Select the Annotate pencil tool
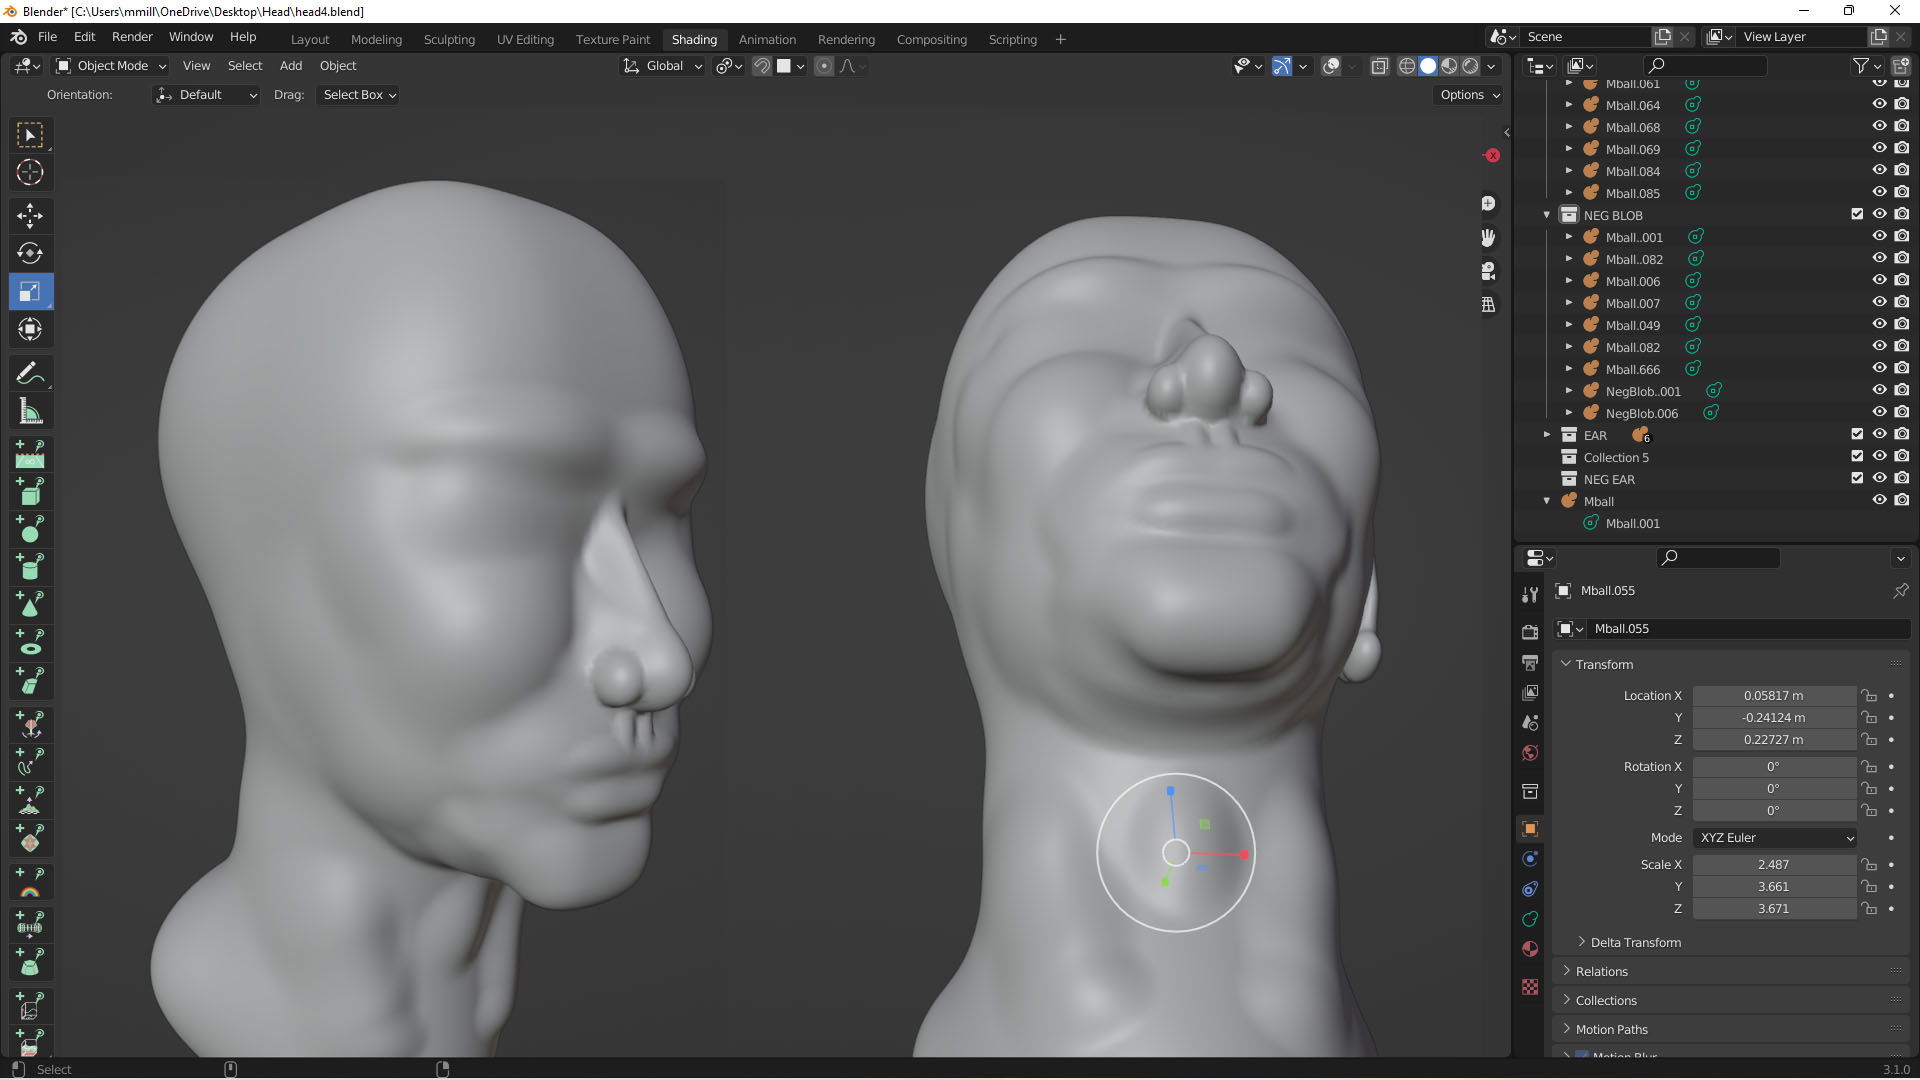Screen dimensions: 1920x1080 click(x=30, y=373)
